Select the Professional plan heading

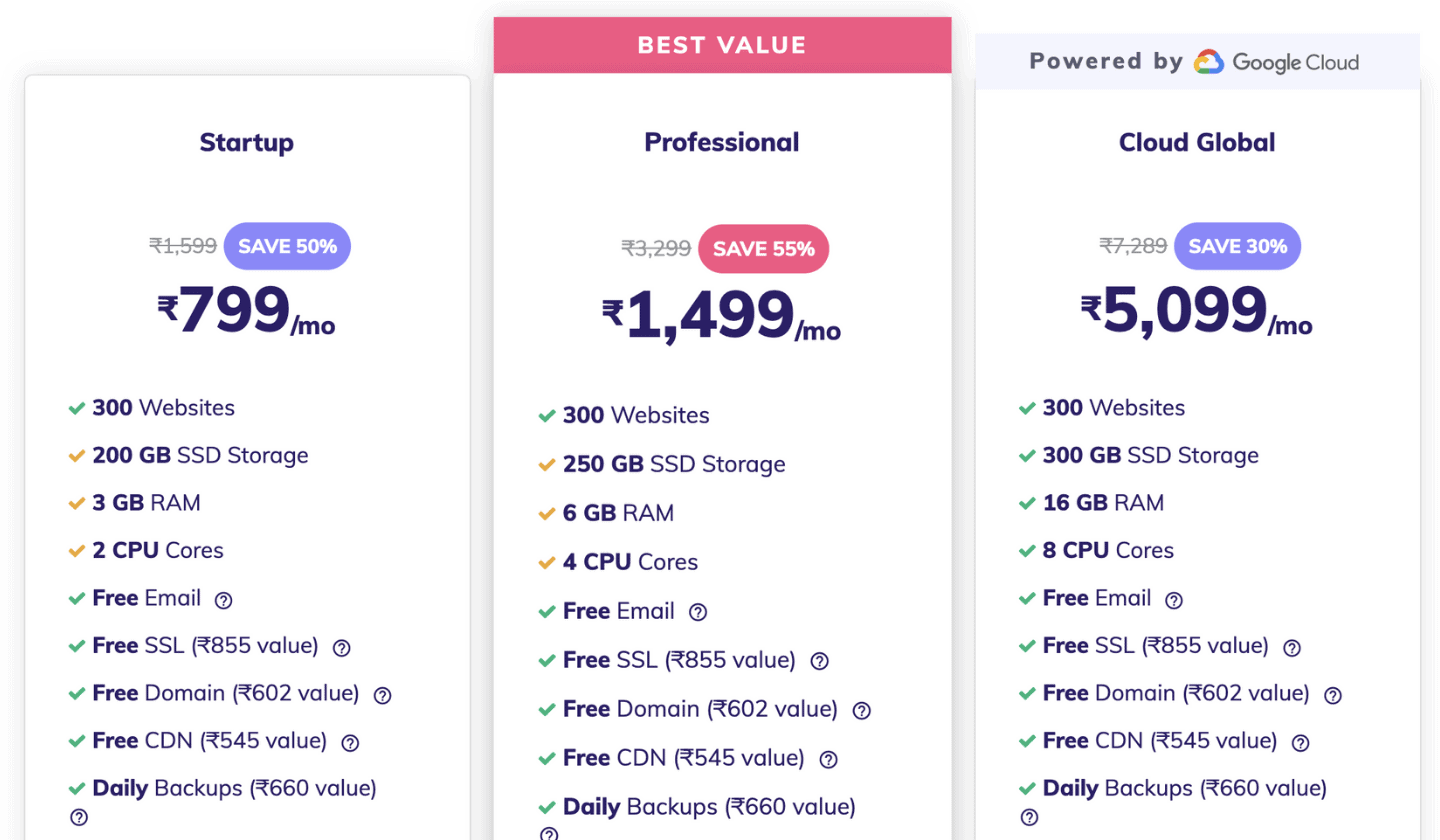click(x=722, y=142)
